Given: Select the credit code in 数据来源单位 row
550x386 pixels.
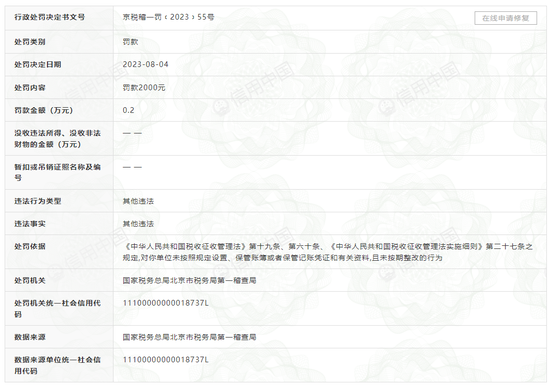Looking at the screenshot, I should coord(166,360).
